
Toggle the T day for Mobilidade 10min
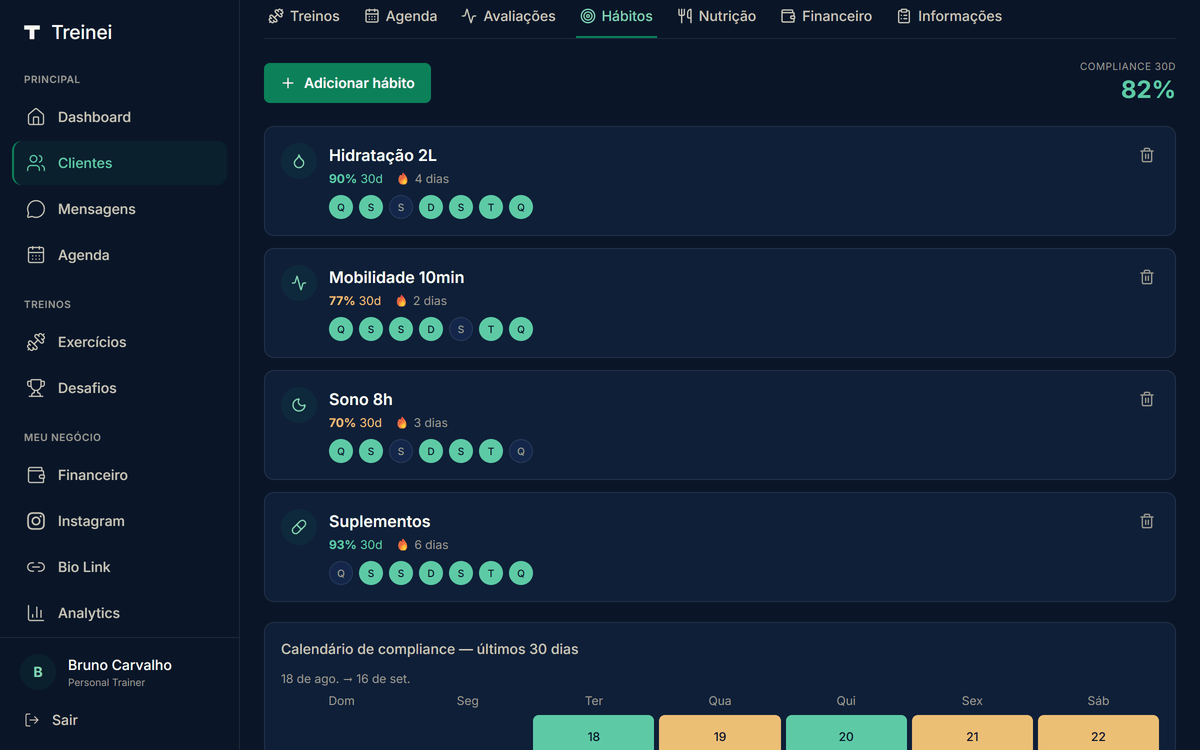(x=491, y=329)
